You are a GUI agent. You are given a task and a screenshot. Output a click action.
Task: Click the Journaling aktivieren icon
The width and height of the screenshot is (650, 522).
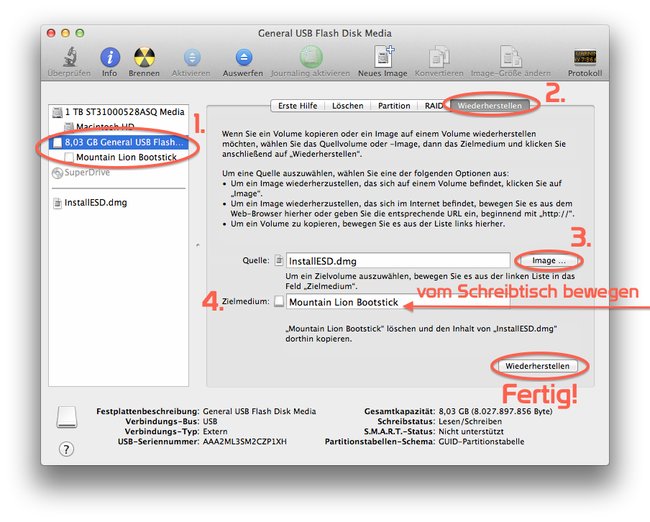(x=311, y=56)
